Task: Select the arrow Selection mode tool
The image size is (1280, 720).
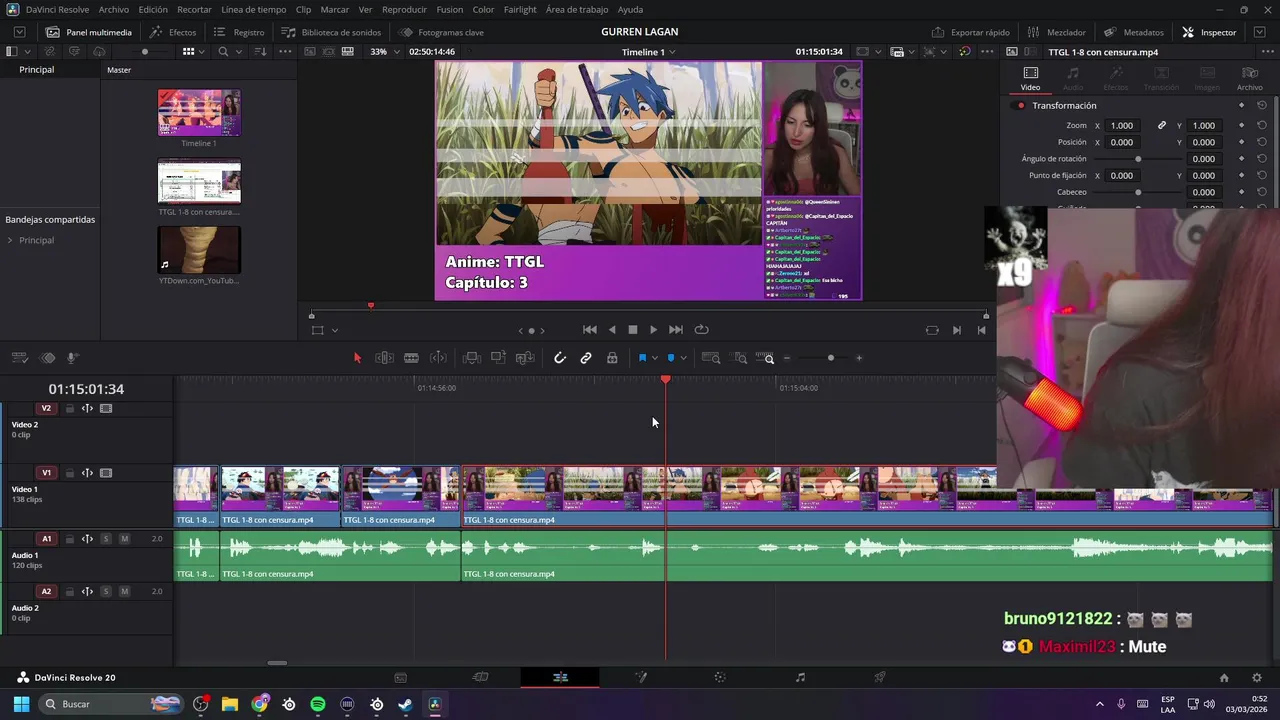Action: click(x=357, y=358)
